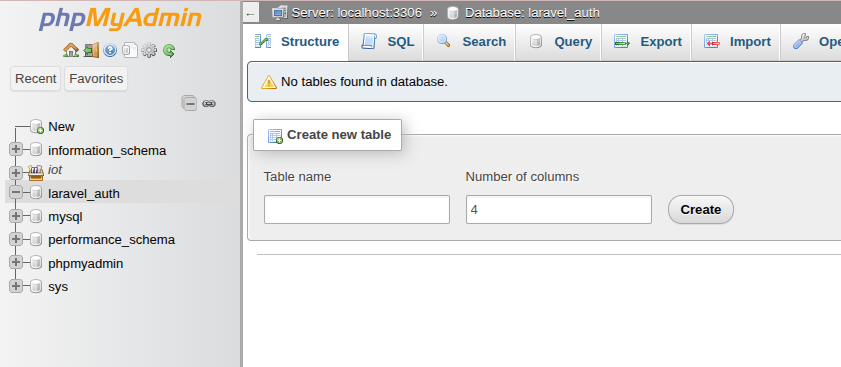Collapse the laravel_auth database node
Screen dimensions: 841x367
(x=16, y=192)
